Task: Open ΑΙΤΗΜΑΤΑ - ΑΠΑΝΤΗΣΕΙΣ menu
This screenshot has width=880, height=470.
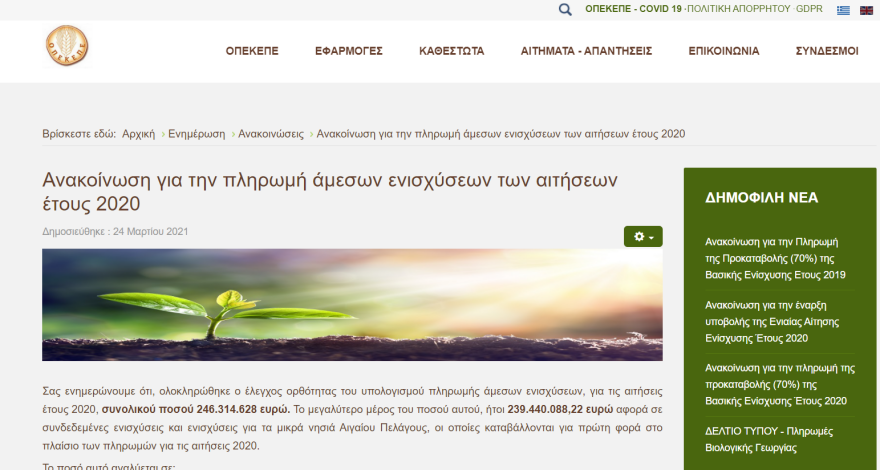Action: point(586,51)
